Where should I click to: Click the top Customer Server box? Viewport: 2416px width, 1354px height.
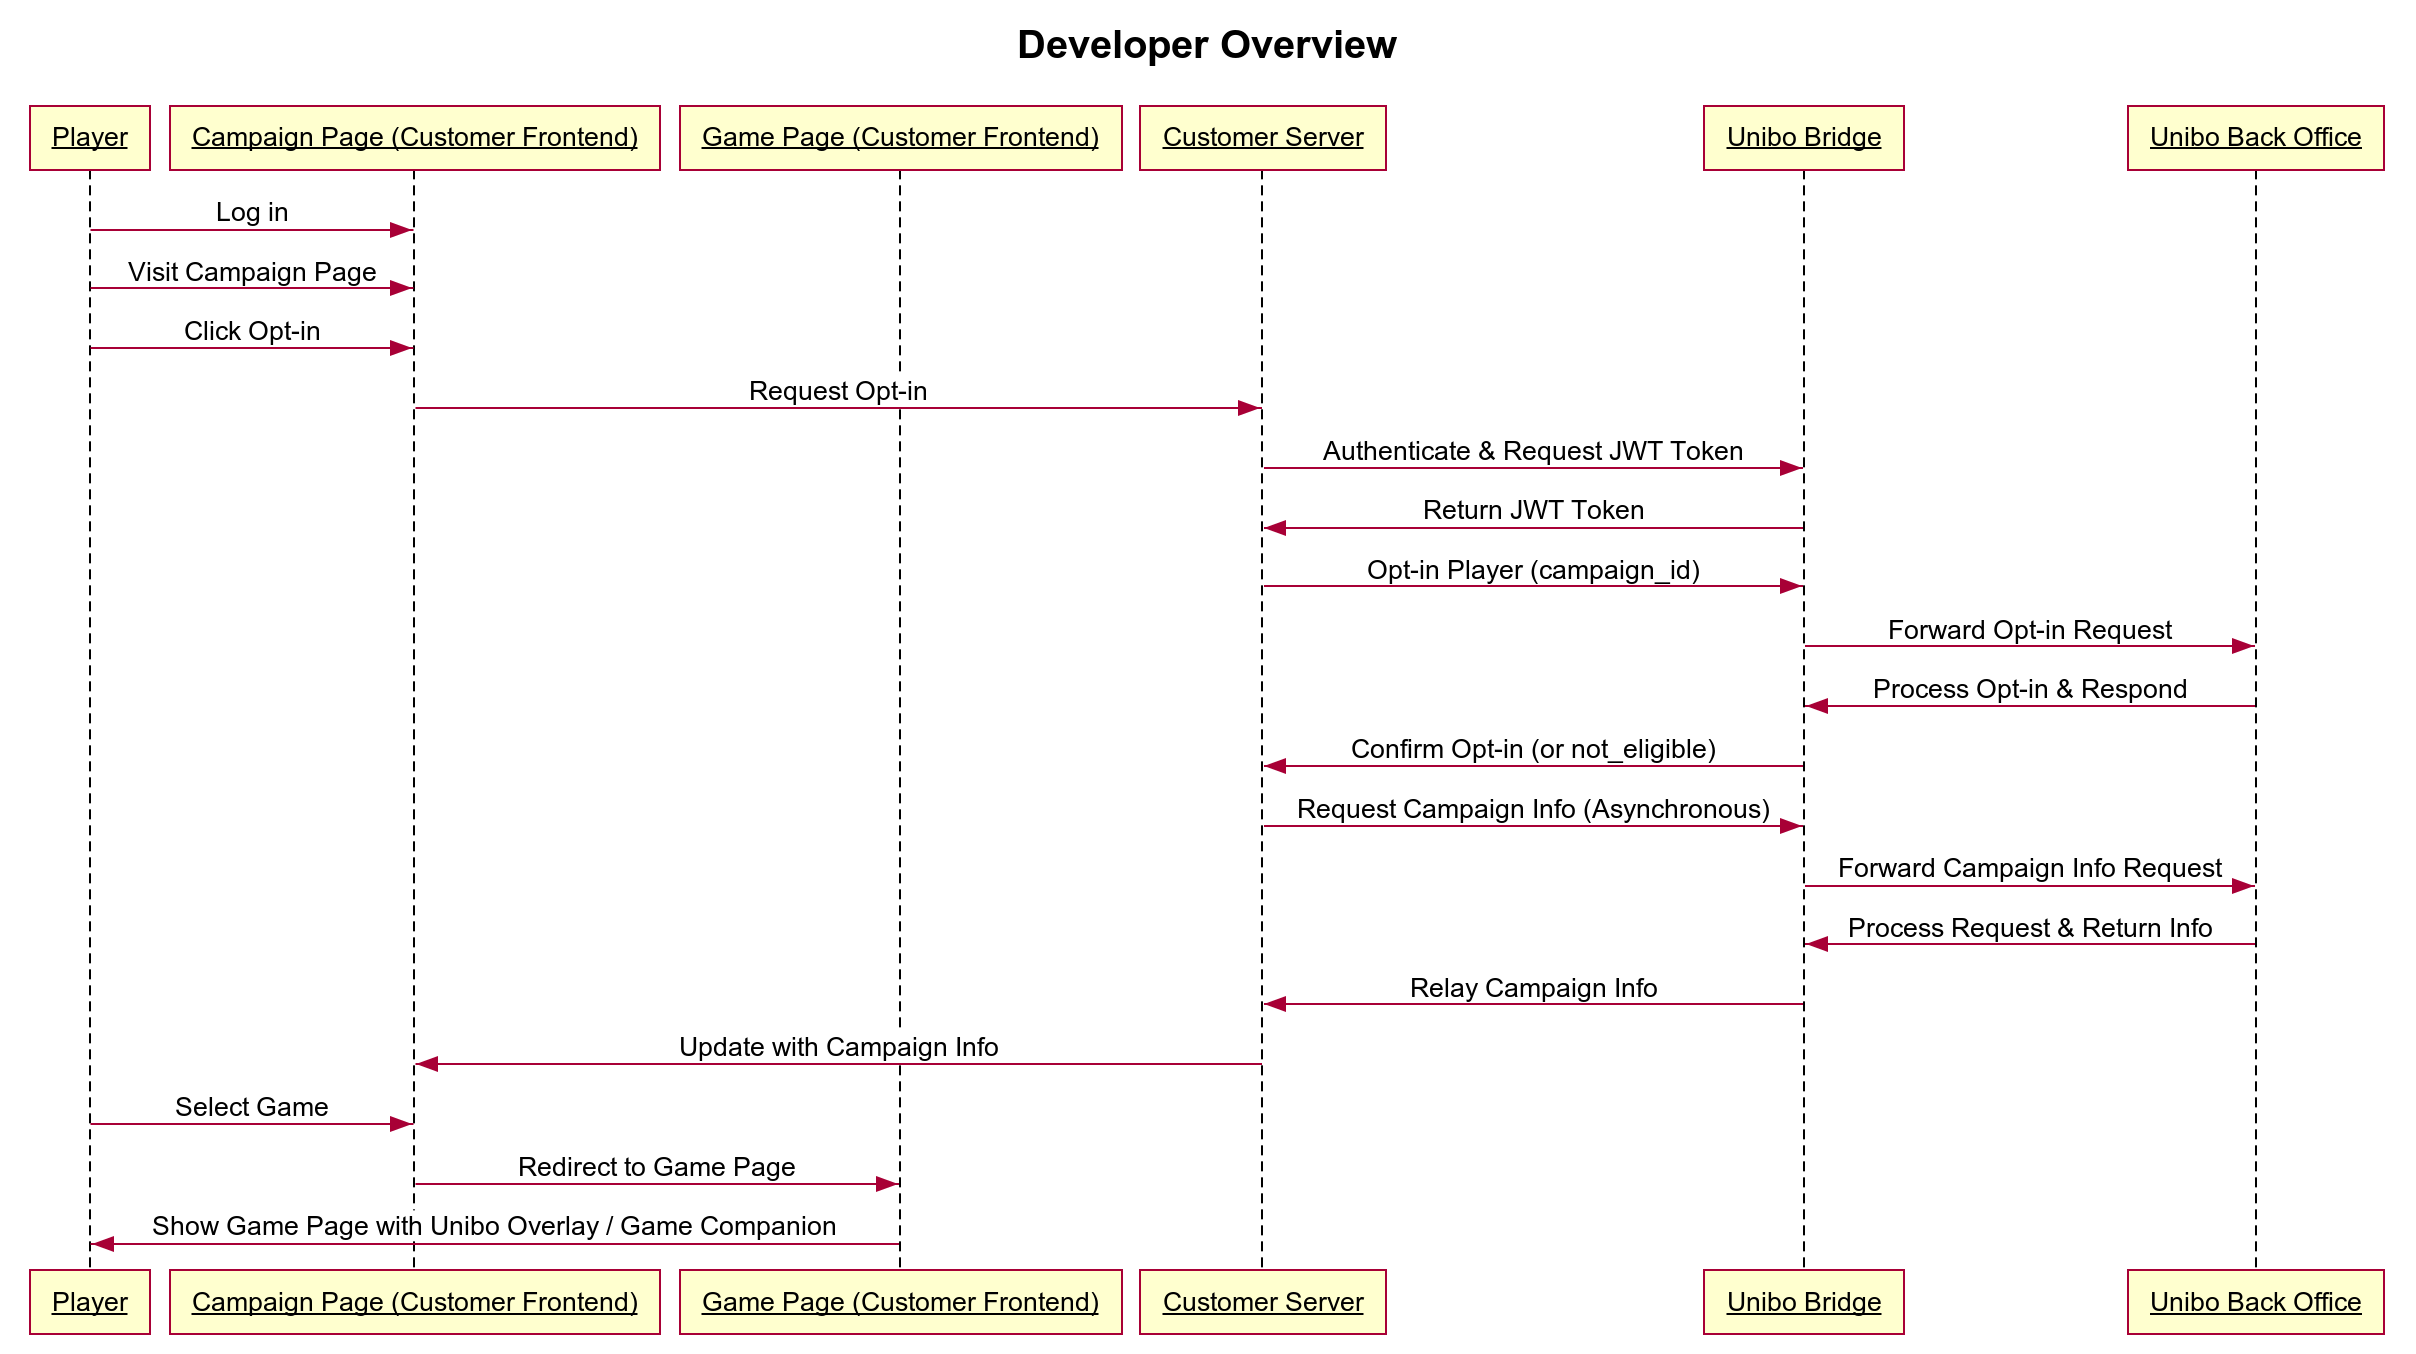point(1262,138)
